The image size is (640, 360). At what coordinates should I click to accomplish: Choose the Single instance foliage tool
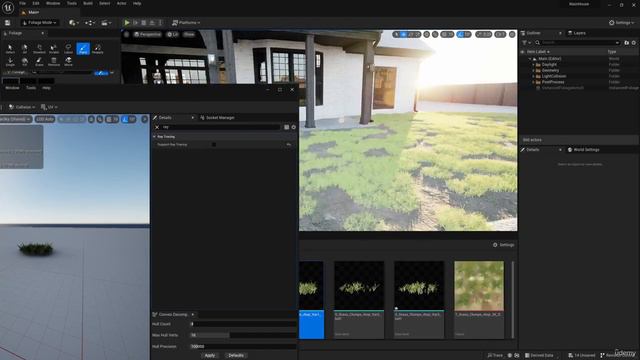[10, 62]
